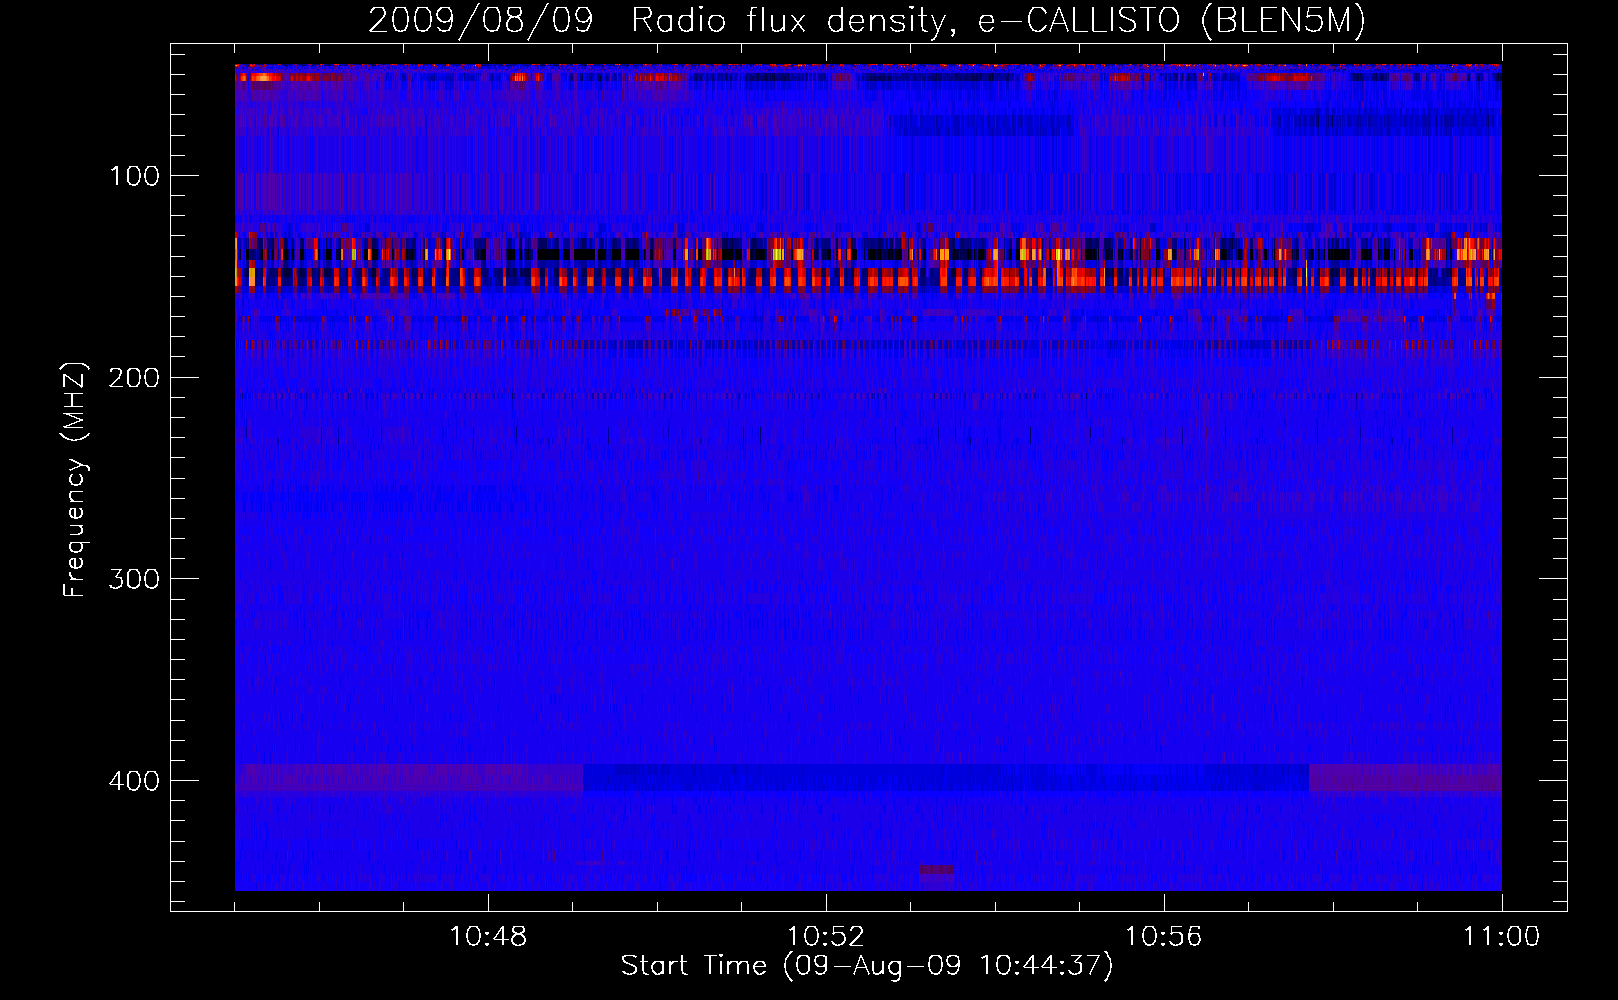1618x1000 pixels.
Task: Click the '100' frequency tick label
Action: click(134, 177)
